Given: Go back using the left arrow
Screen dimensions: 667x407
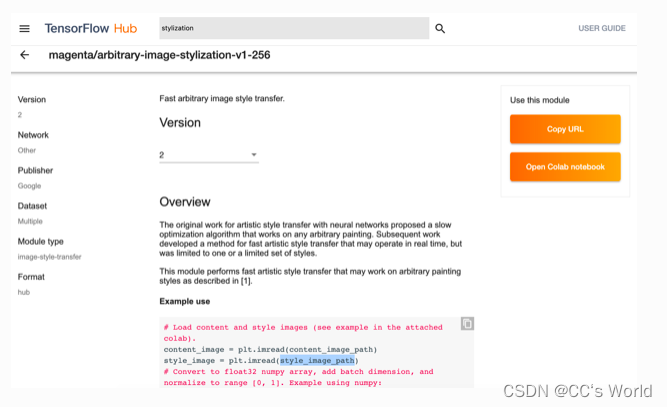Looking at the screenshot, I should coord(24,55).
